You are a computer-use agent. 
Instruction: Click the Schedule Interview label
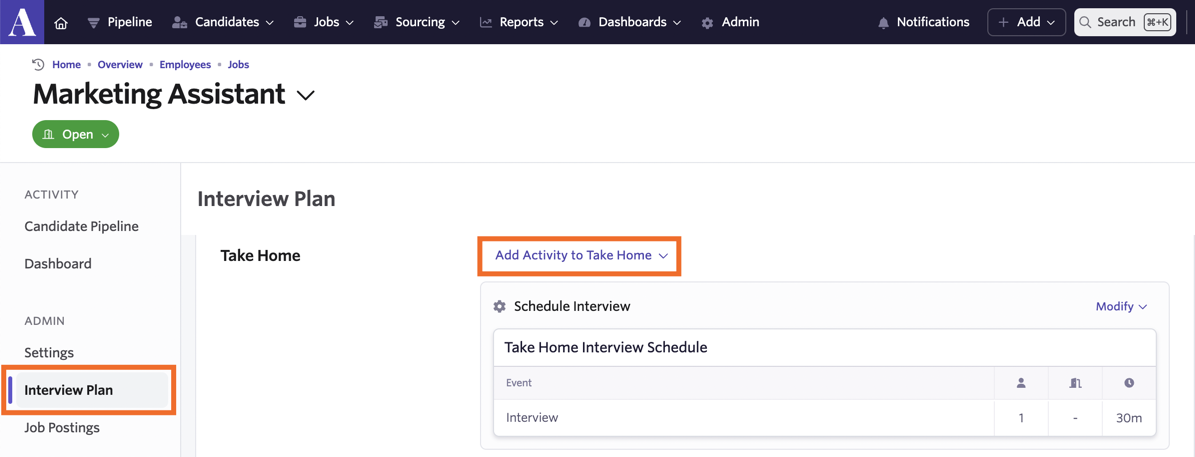tap(572, 306)
